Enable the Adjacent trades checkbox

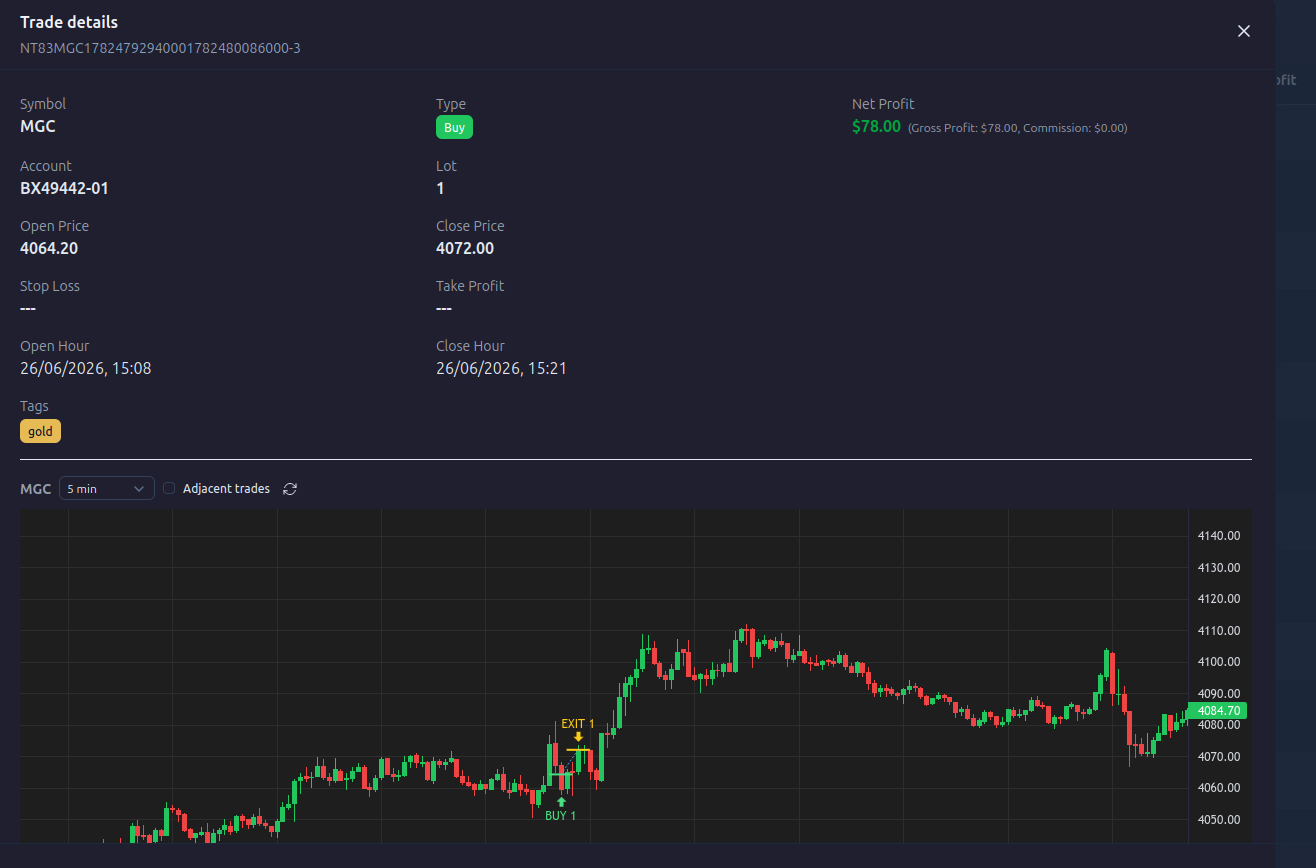(169, 488)
